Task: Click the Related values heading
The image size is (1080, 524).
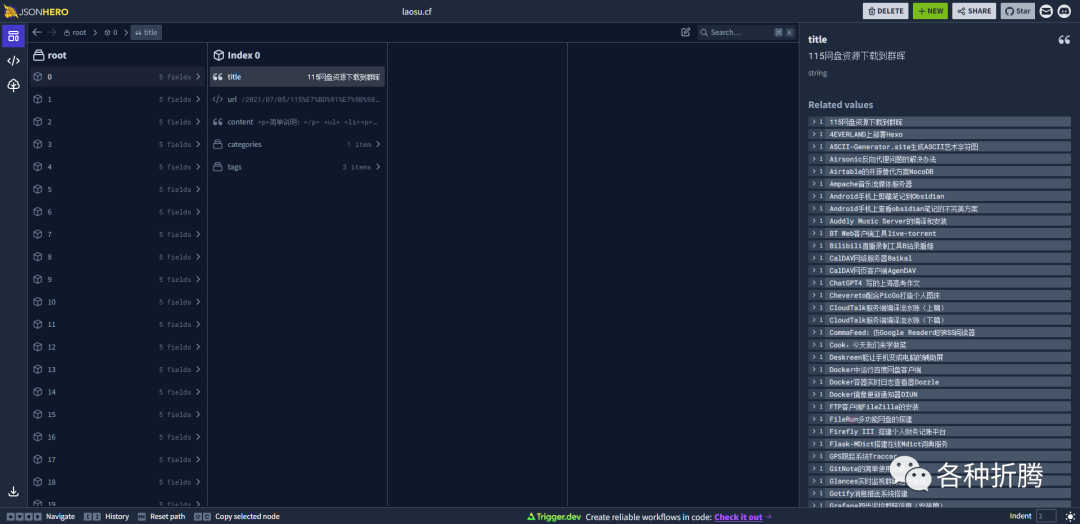Action: (x=840, y=105)
